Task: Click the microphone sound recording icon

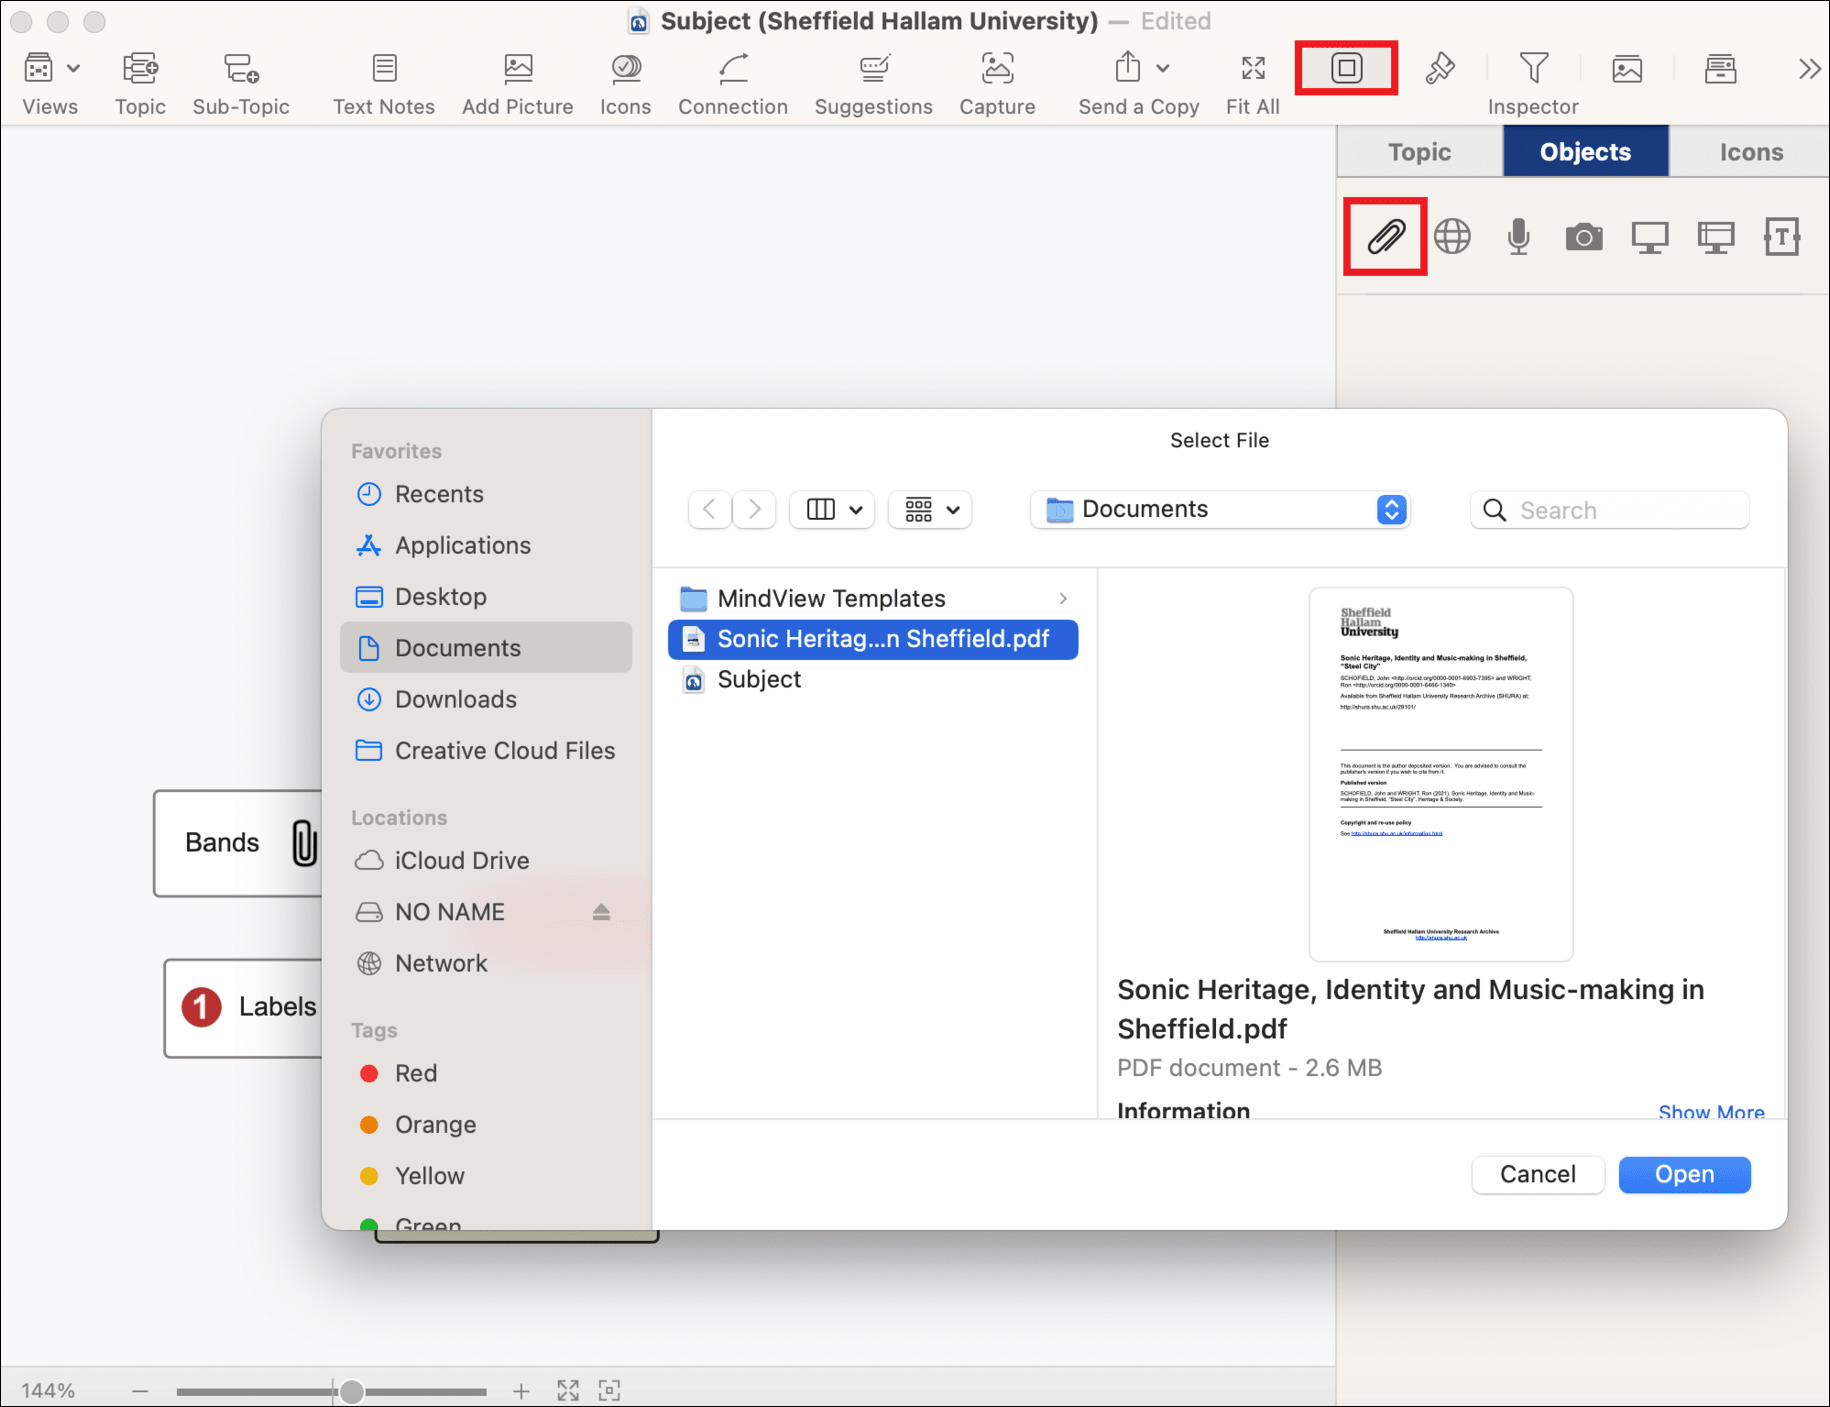Action: [1518, 237]
